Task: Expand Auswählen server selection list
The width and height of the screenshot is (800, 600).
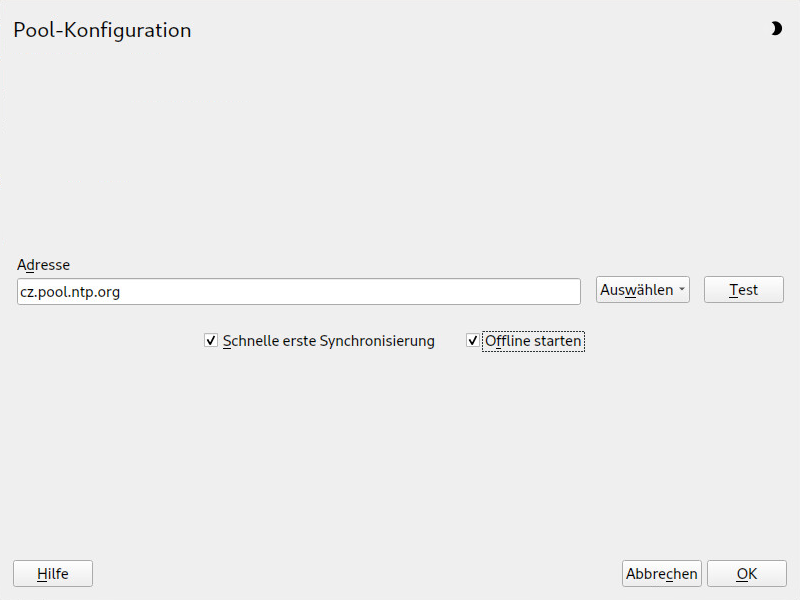Action: 643,290
